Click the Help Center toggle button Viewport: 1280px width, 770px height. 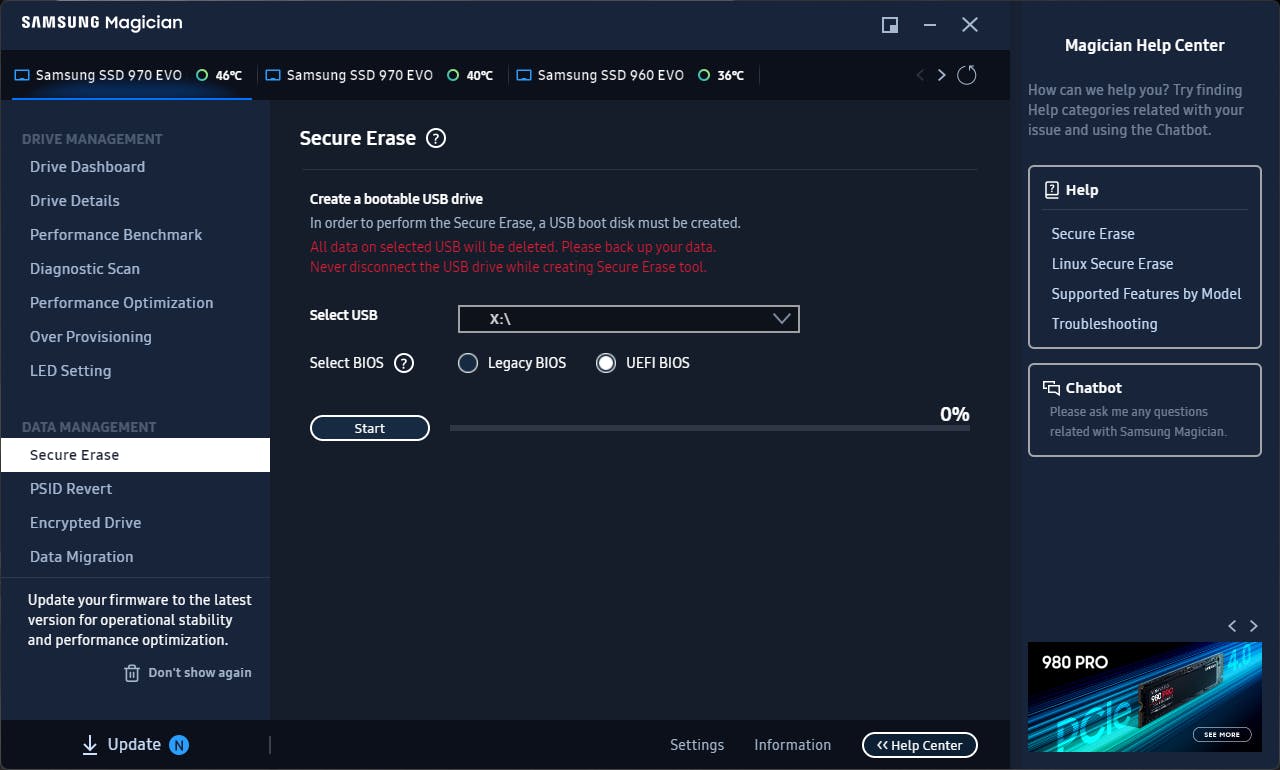point(920,745)
